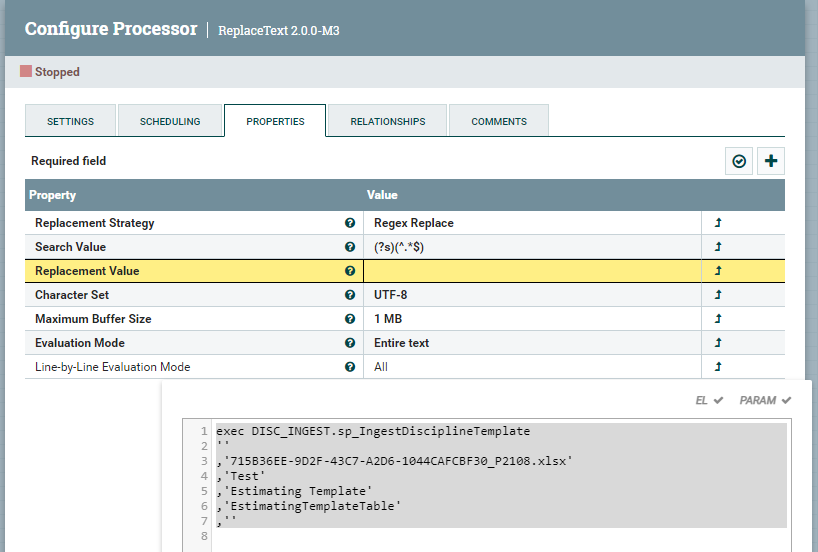Click help icon next to Character Set

click(350, 295)
